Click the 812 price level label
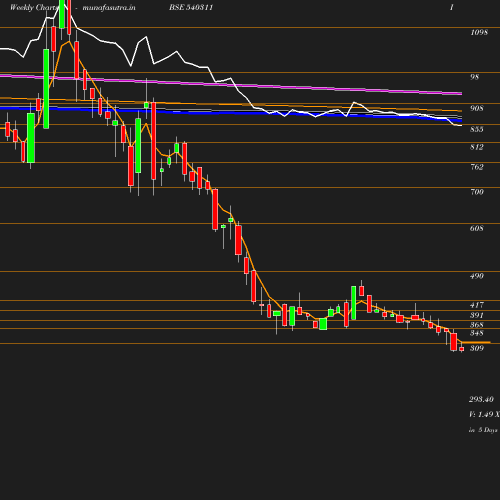 (477, 147)
